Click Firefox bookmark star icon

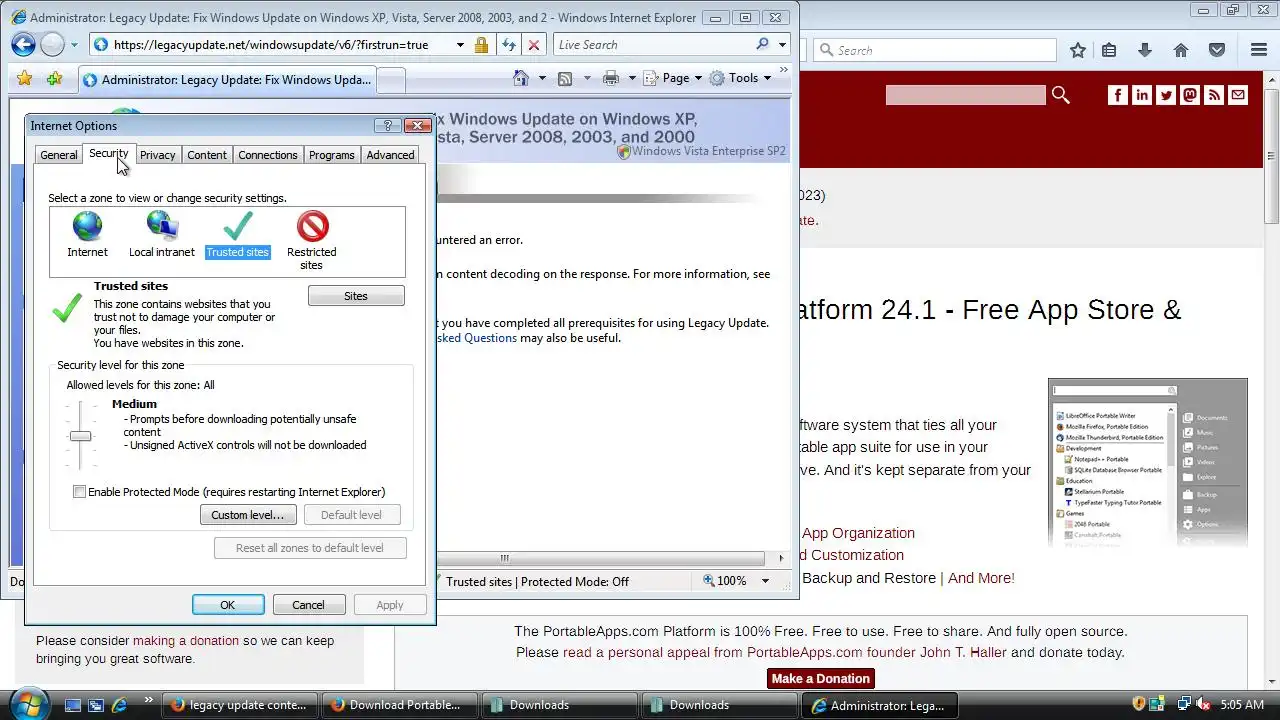pos(1078,50)
